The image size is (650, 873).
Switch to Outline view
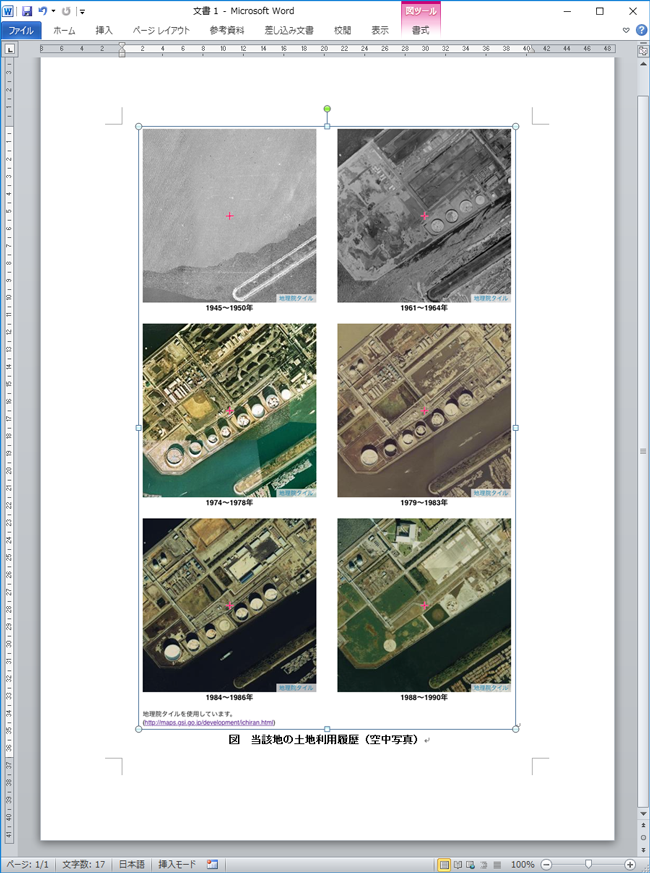(x=484, y=865)
